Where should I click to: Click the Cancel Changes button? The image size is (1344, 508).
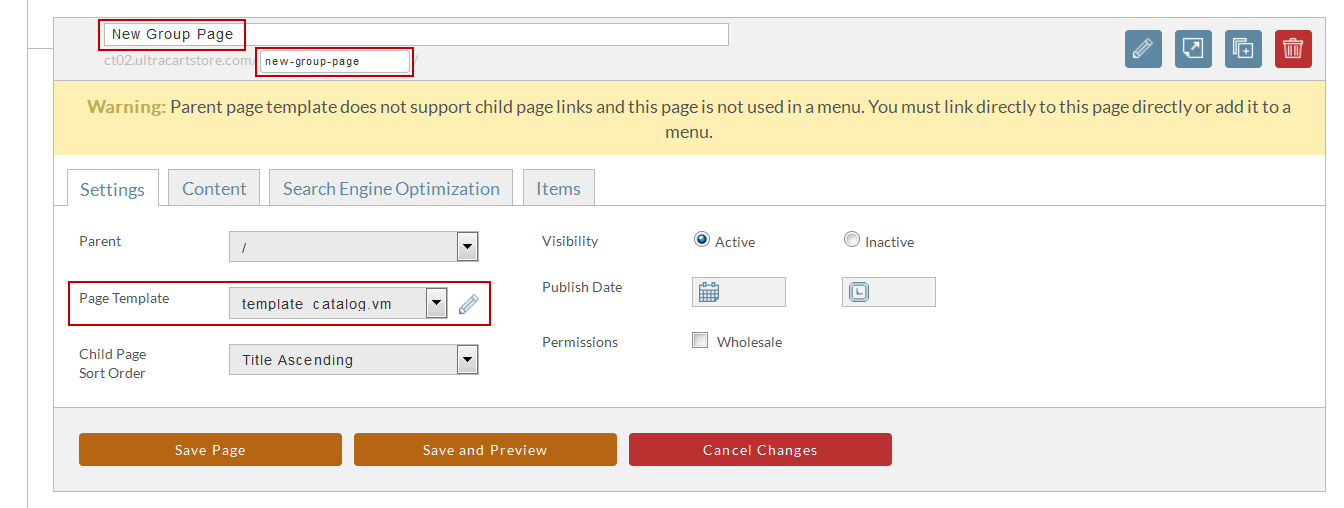(760, 450)
